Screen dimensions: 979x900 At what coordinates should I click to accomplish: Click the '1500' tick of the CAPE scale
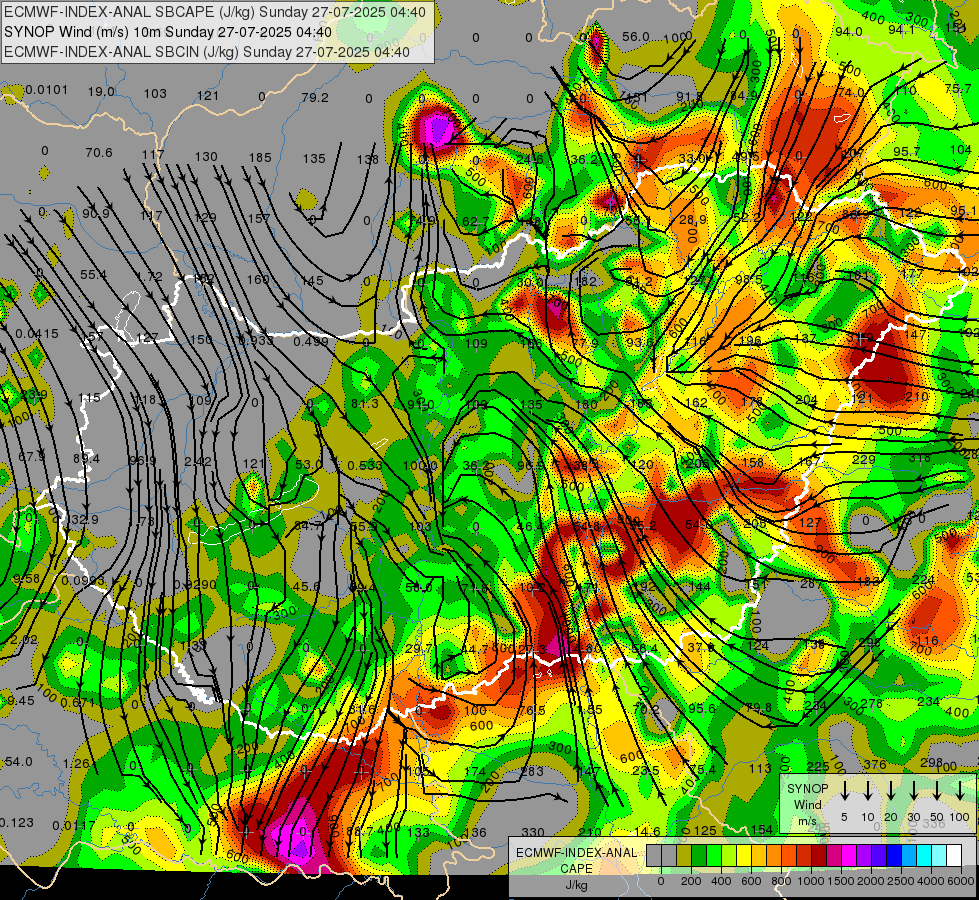pyautogui.click(x=841, y=881)
